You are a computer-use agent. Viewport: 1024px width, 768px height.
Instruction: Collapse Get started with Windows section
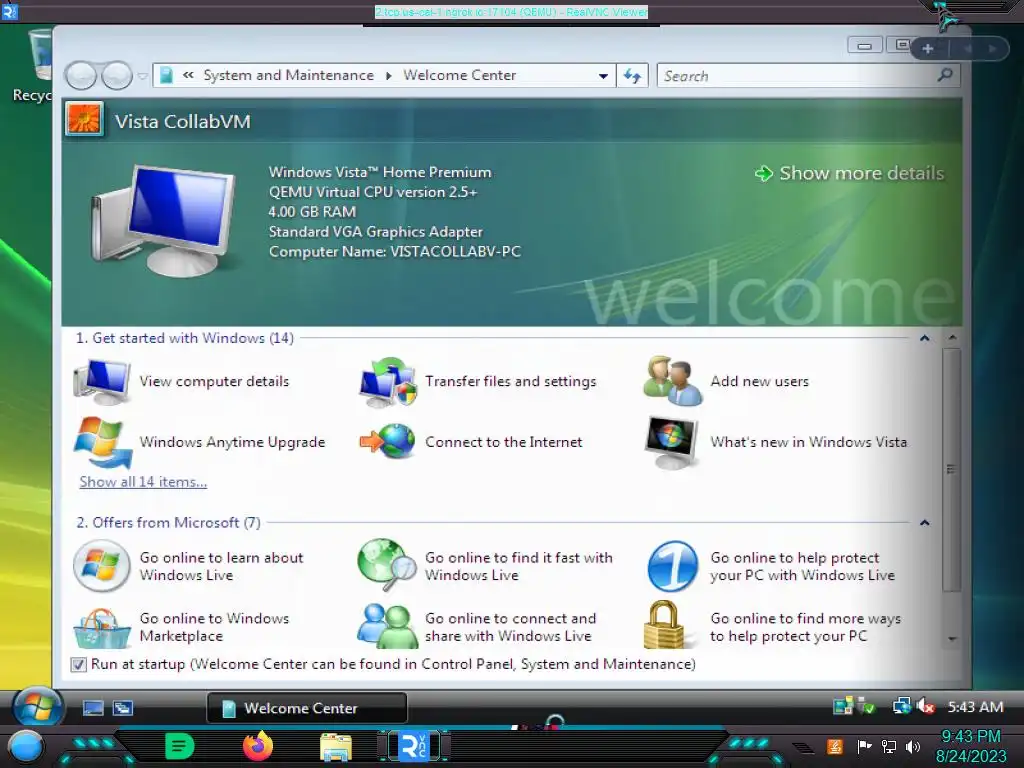[x=925, y=338]
